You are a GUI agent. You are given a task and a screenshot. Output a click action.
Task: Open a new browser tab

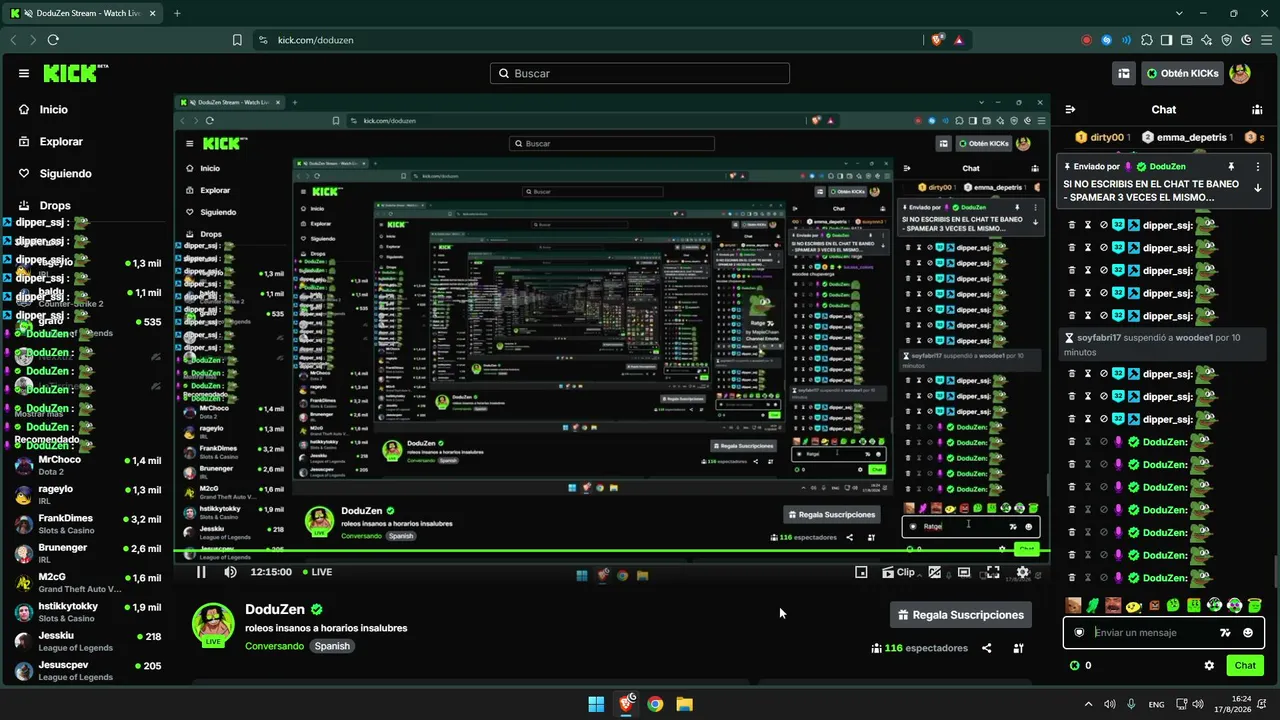point(177,13)
